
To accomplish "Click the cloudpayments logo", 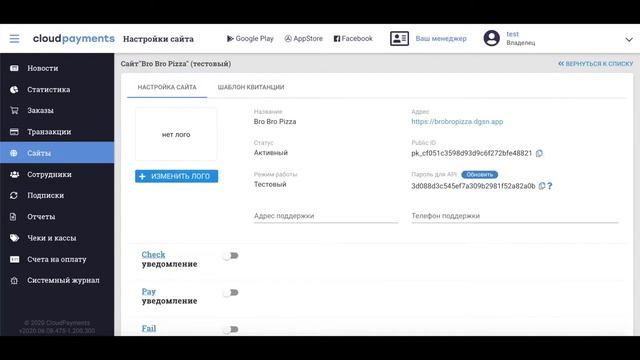I will (x=73, y=38).
